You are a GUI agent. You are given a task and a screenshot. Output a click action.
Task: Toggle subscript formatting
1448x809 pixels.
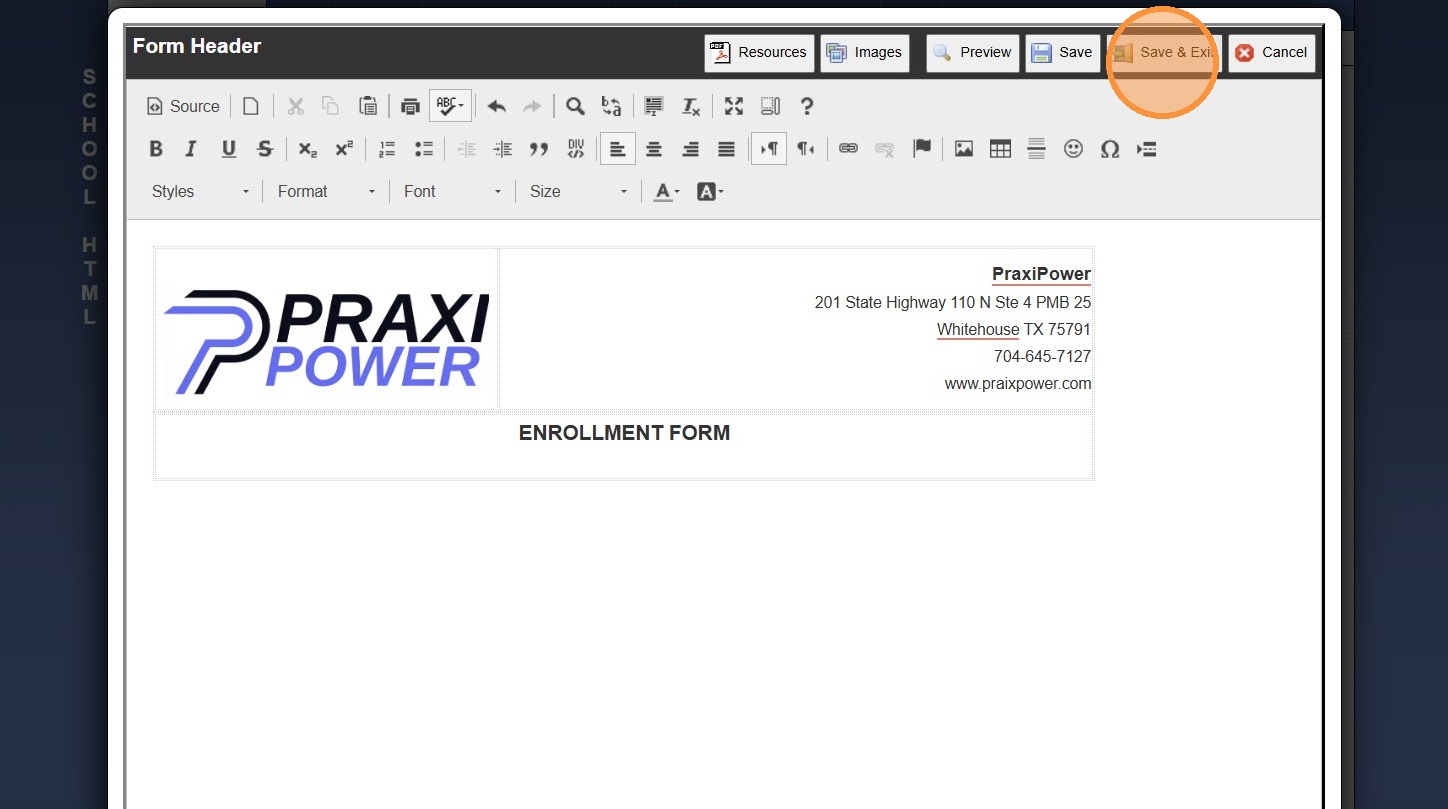tap(308, 149)
